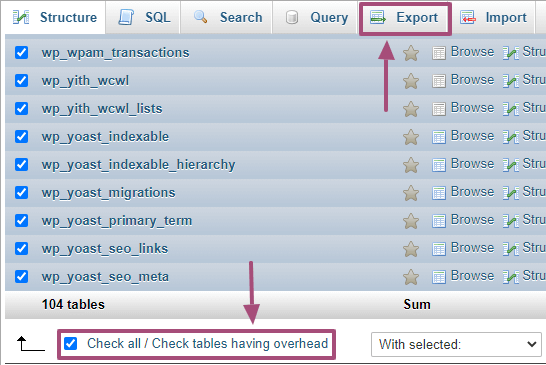Screen dimensions: 546x365
Task: Open the wp_yoast_primary_term table name
Action: (117, 221)
